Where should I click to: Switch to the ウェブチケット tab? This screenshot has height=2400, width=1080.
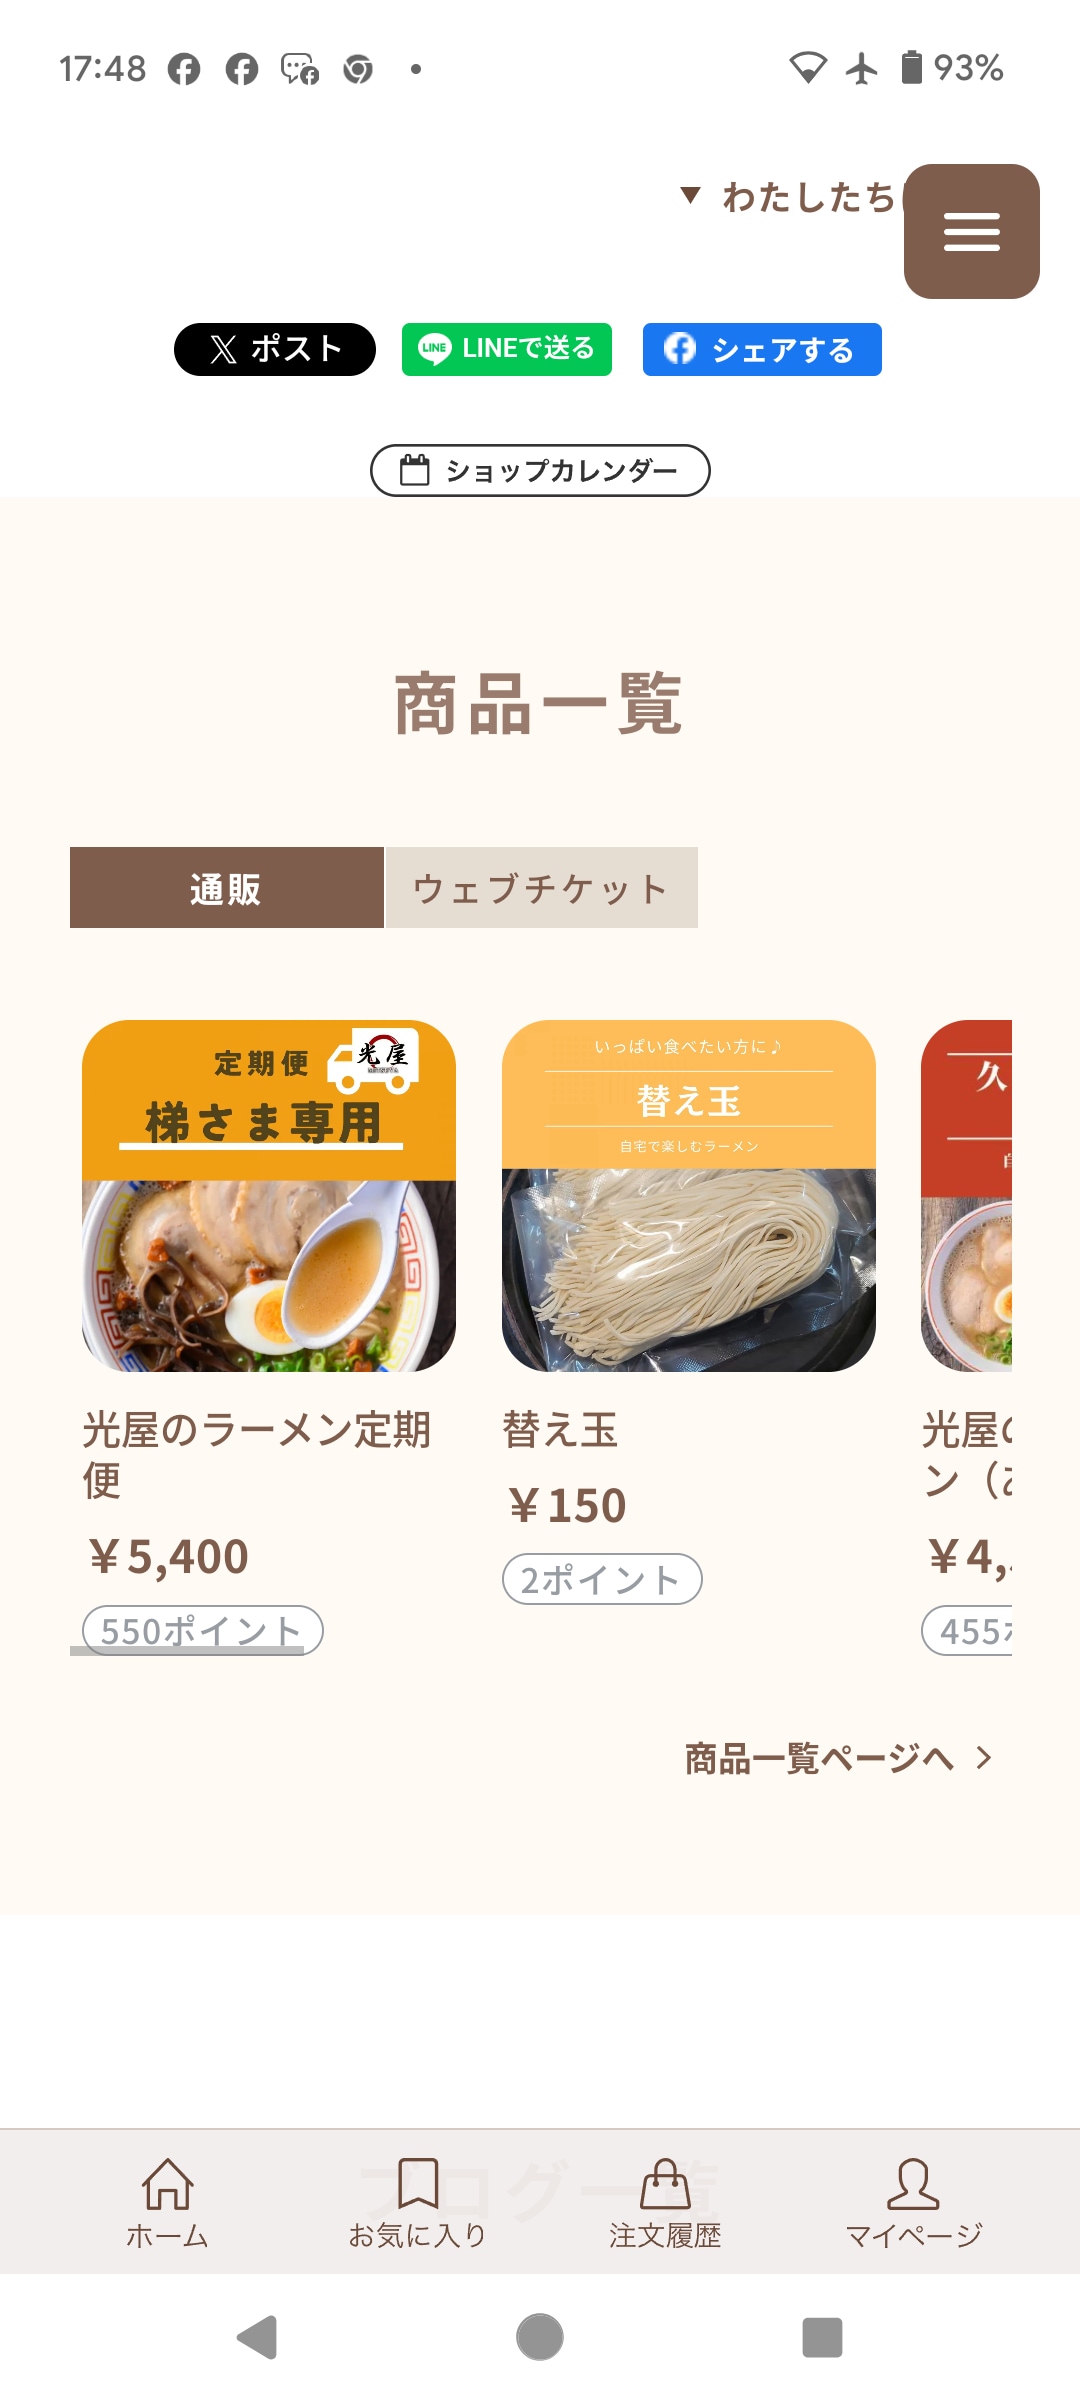[x=541, y=888]
